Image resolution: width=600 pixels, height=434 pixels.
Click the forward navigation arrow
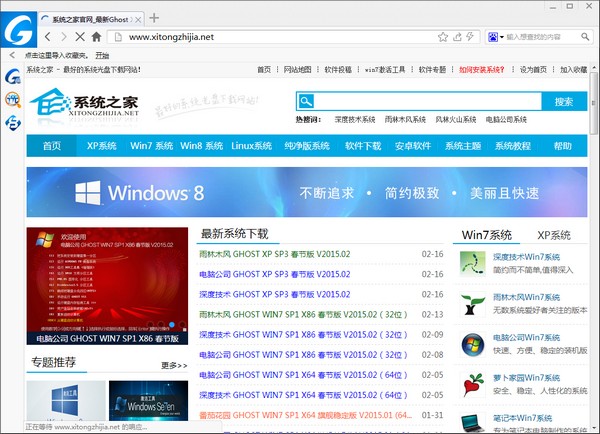click(x=63, y=37)
